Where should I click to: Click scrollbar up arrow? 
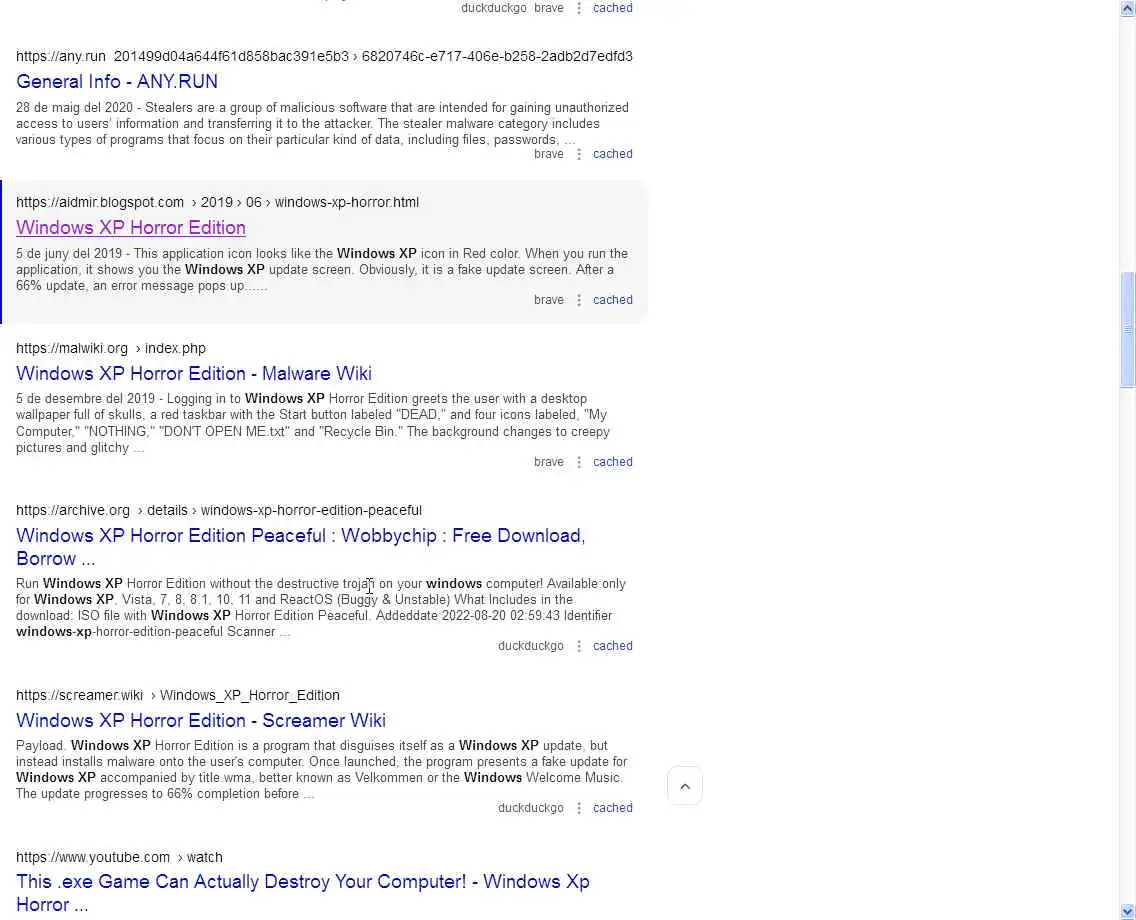[x=1127, y=8]
